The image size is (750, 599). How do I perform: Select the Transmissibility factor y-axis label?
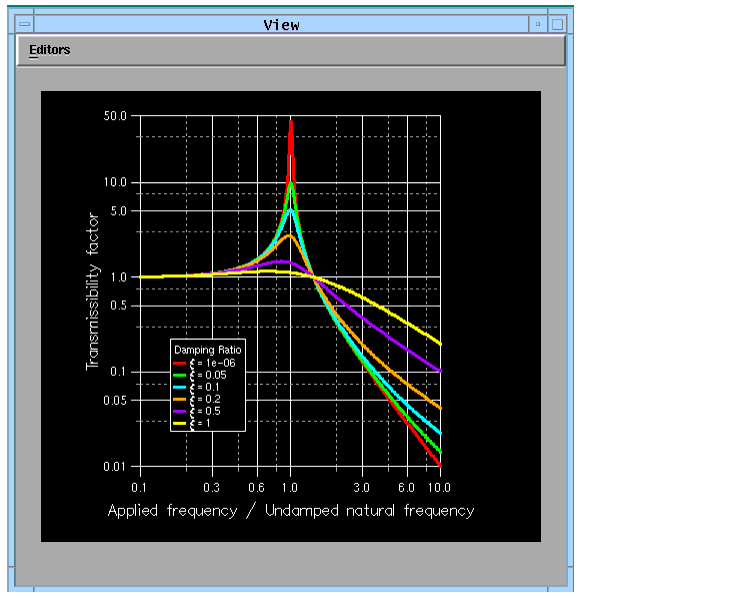click(93, 291)
